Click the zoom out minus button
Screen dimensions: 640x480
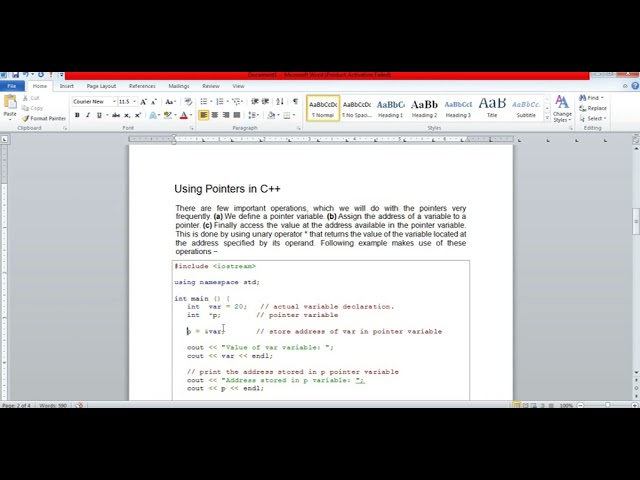pyautogui.click(x=580, y=405)
